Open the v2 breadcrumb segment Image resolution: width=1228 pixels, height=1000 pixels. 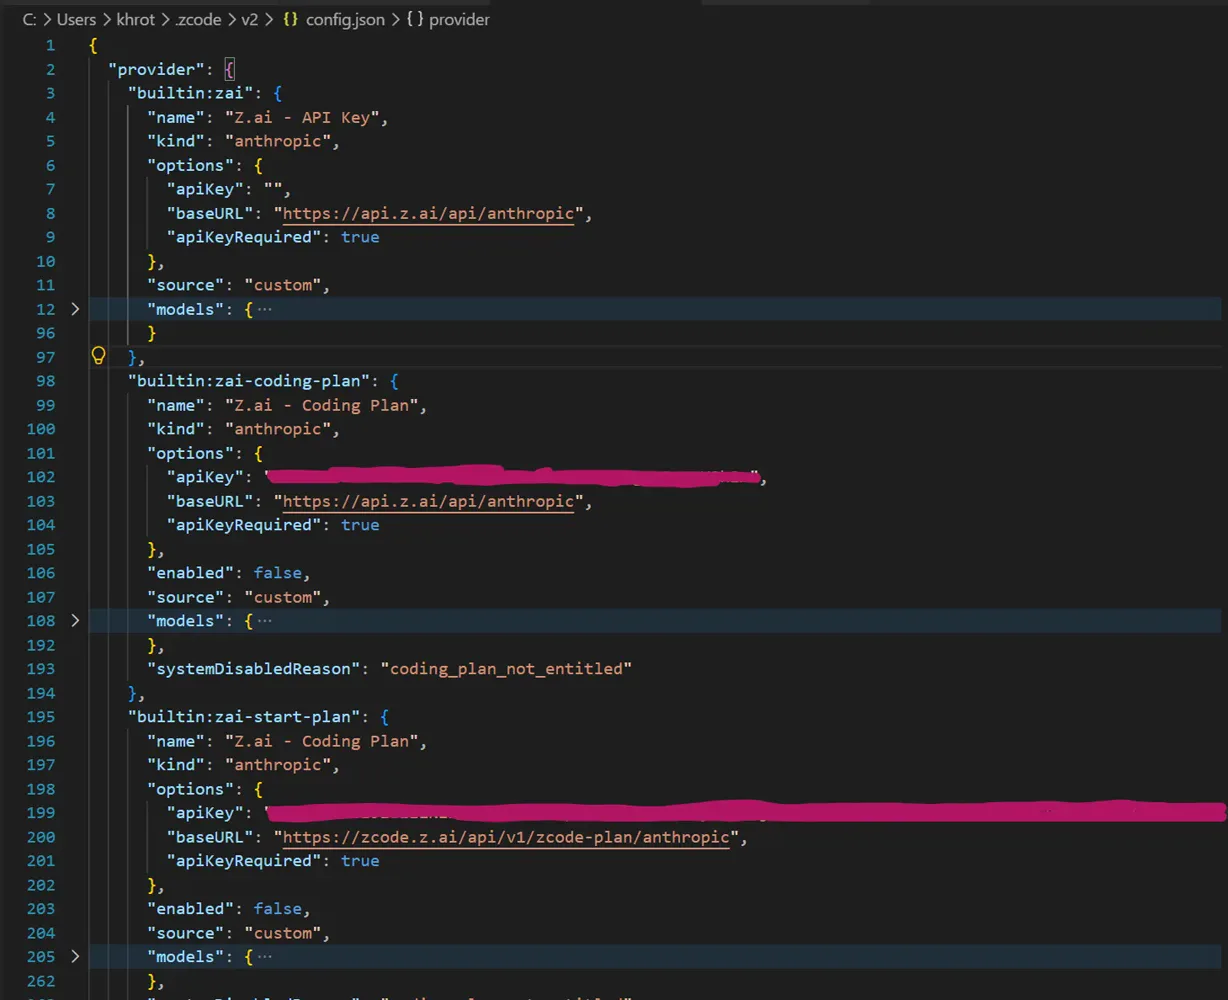[x=250, y=19]
